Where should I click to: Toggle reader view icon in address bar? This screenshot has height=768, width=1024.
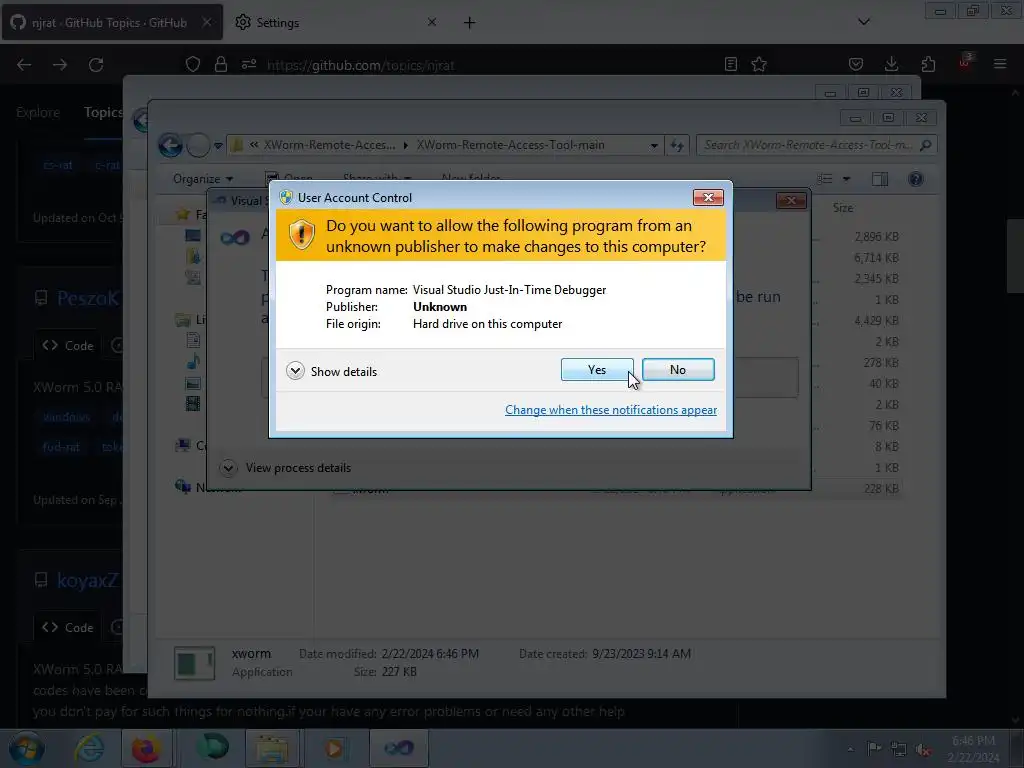point(731,64)
